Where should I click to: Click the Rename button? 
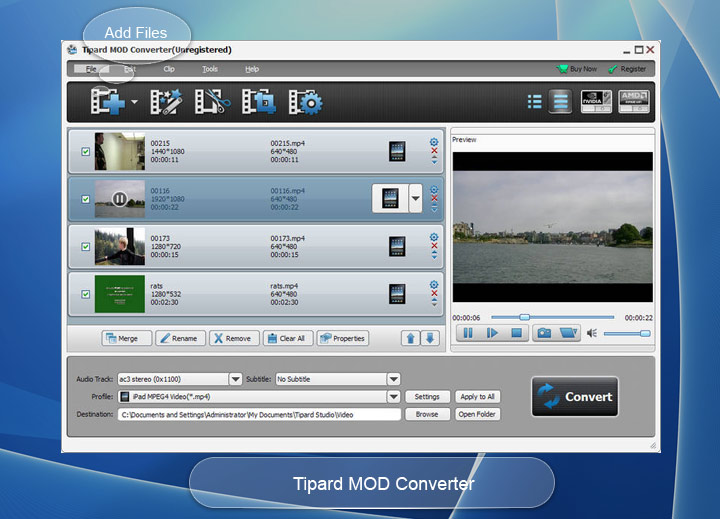[180, 338]
